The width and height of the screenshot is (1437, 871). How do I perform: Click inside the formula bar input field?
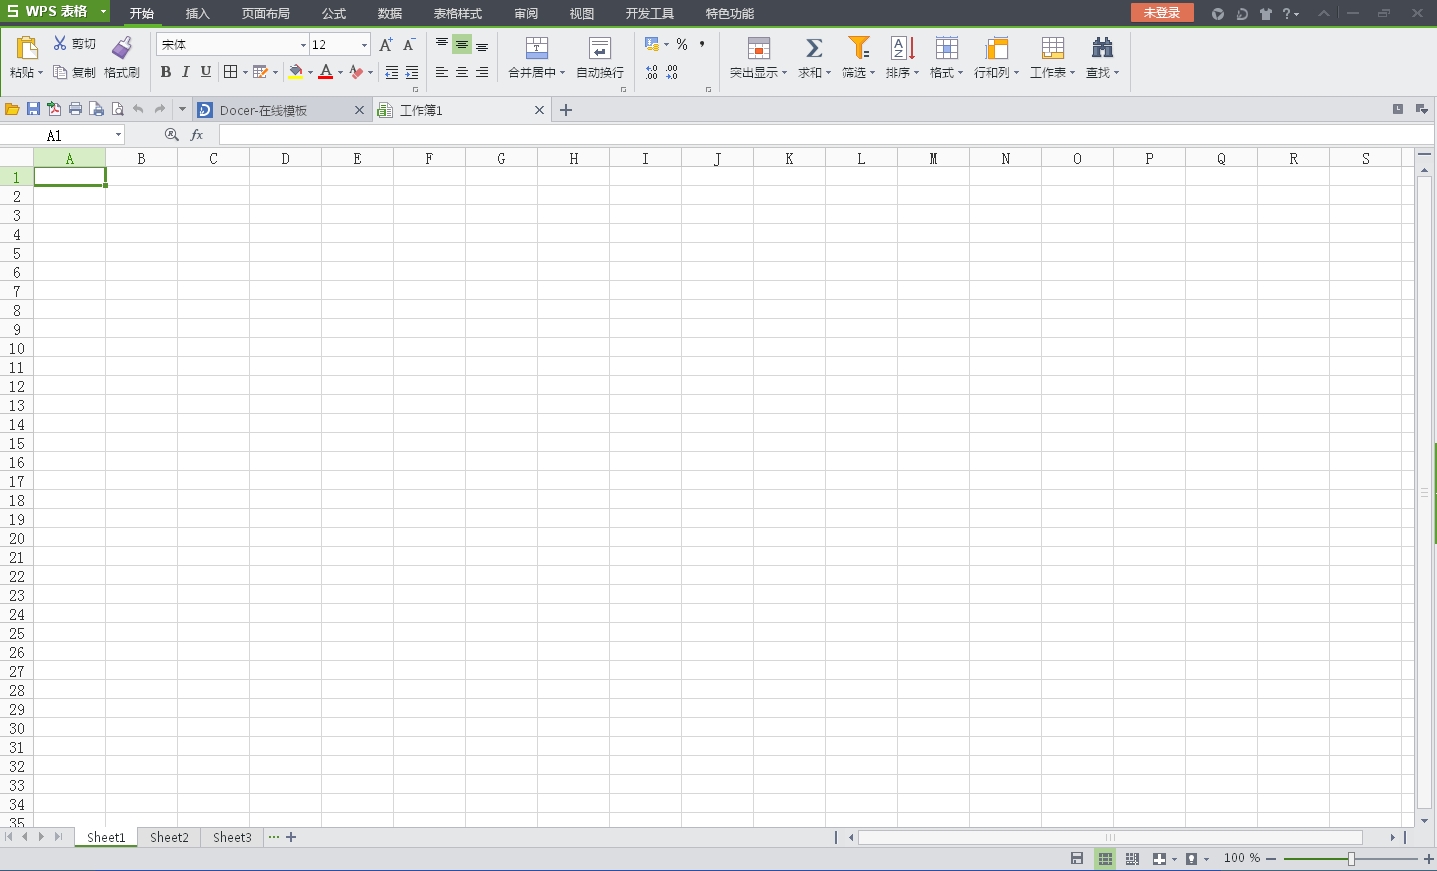800,135
